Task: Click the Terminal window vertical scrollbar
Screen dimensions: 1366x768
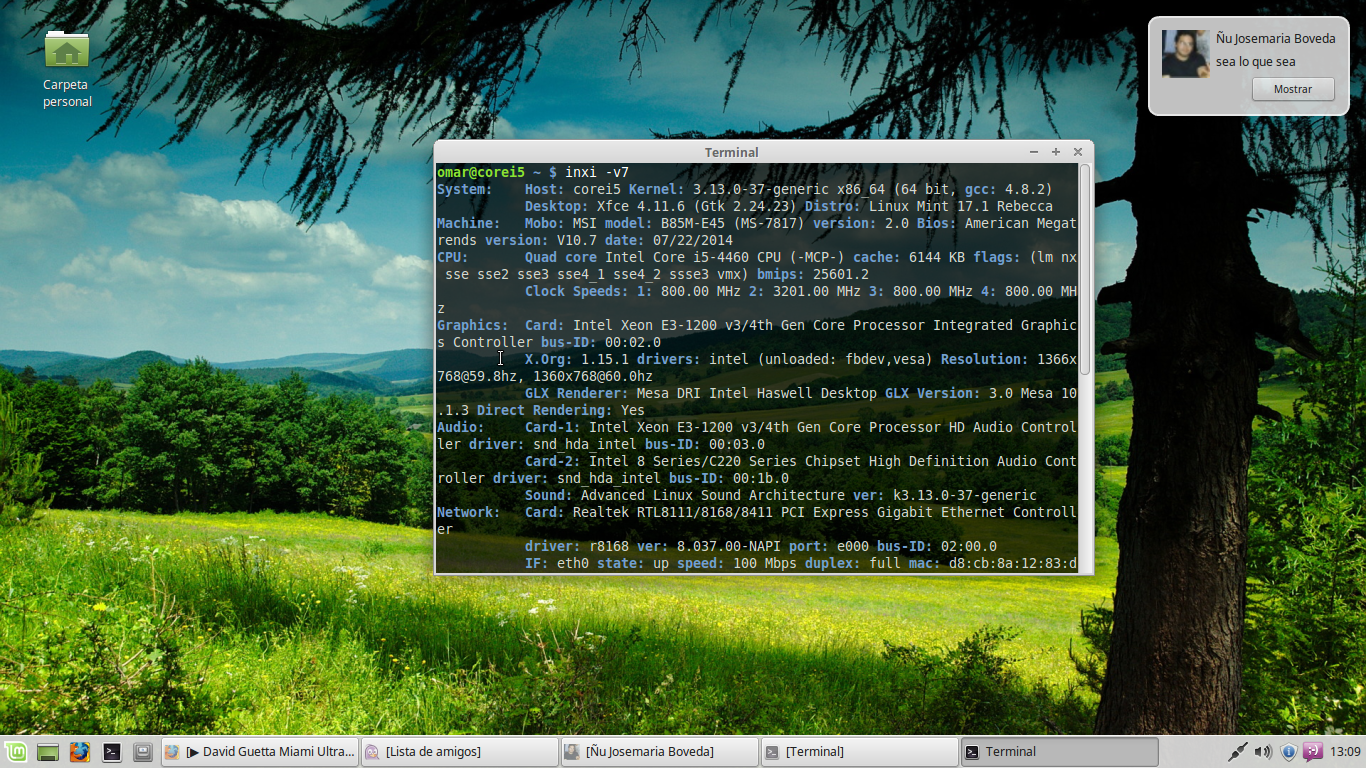Action: [x=1085, y=368]
